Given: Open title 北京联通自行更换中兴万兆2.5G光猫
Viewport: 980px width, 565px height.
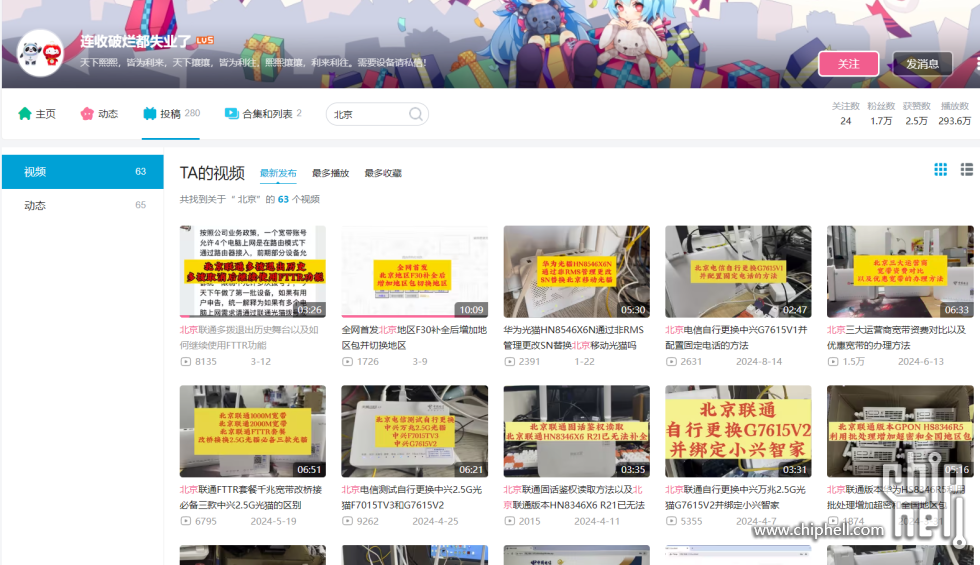Looking at the screenshot, I should 736,497.
